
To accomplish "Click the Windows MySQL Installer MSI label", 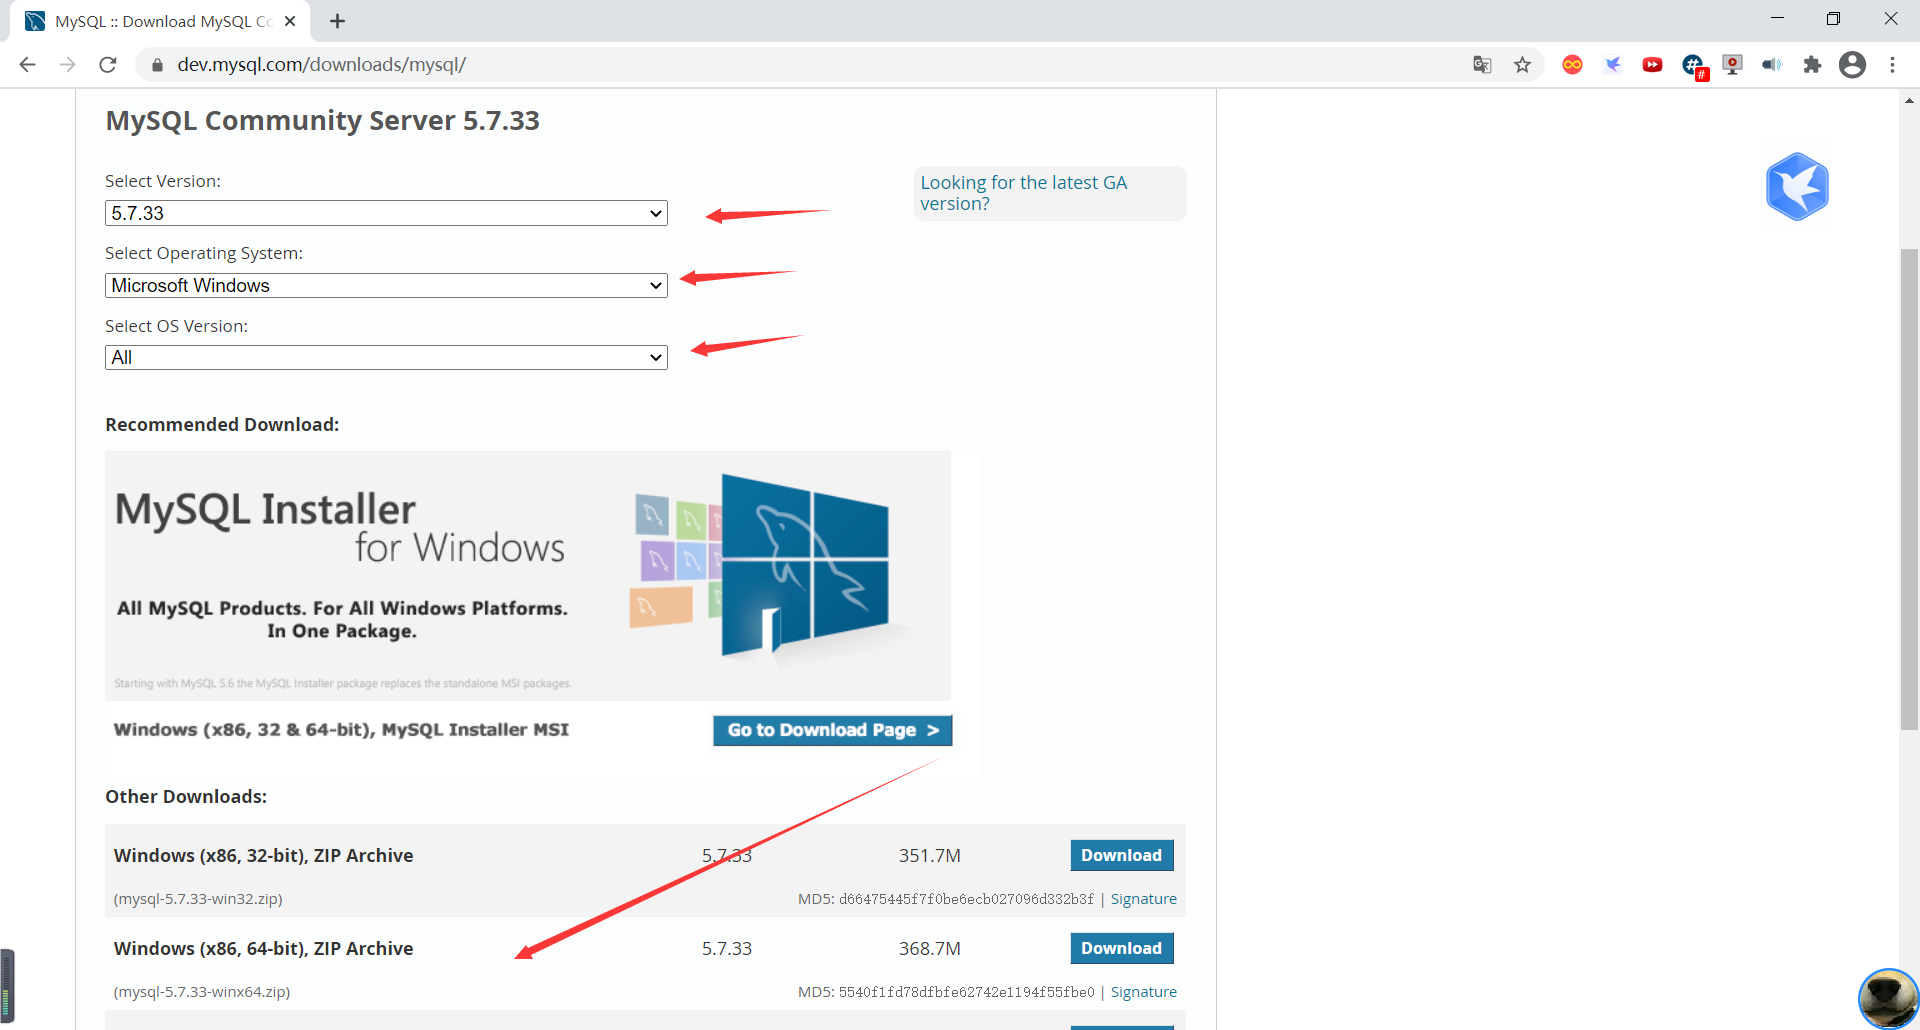I will pyautogui.click(x=341, y=730).
